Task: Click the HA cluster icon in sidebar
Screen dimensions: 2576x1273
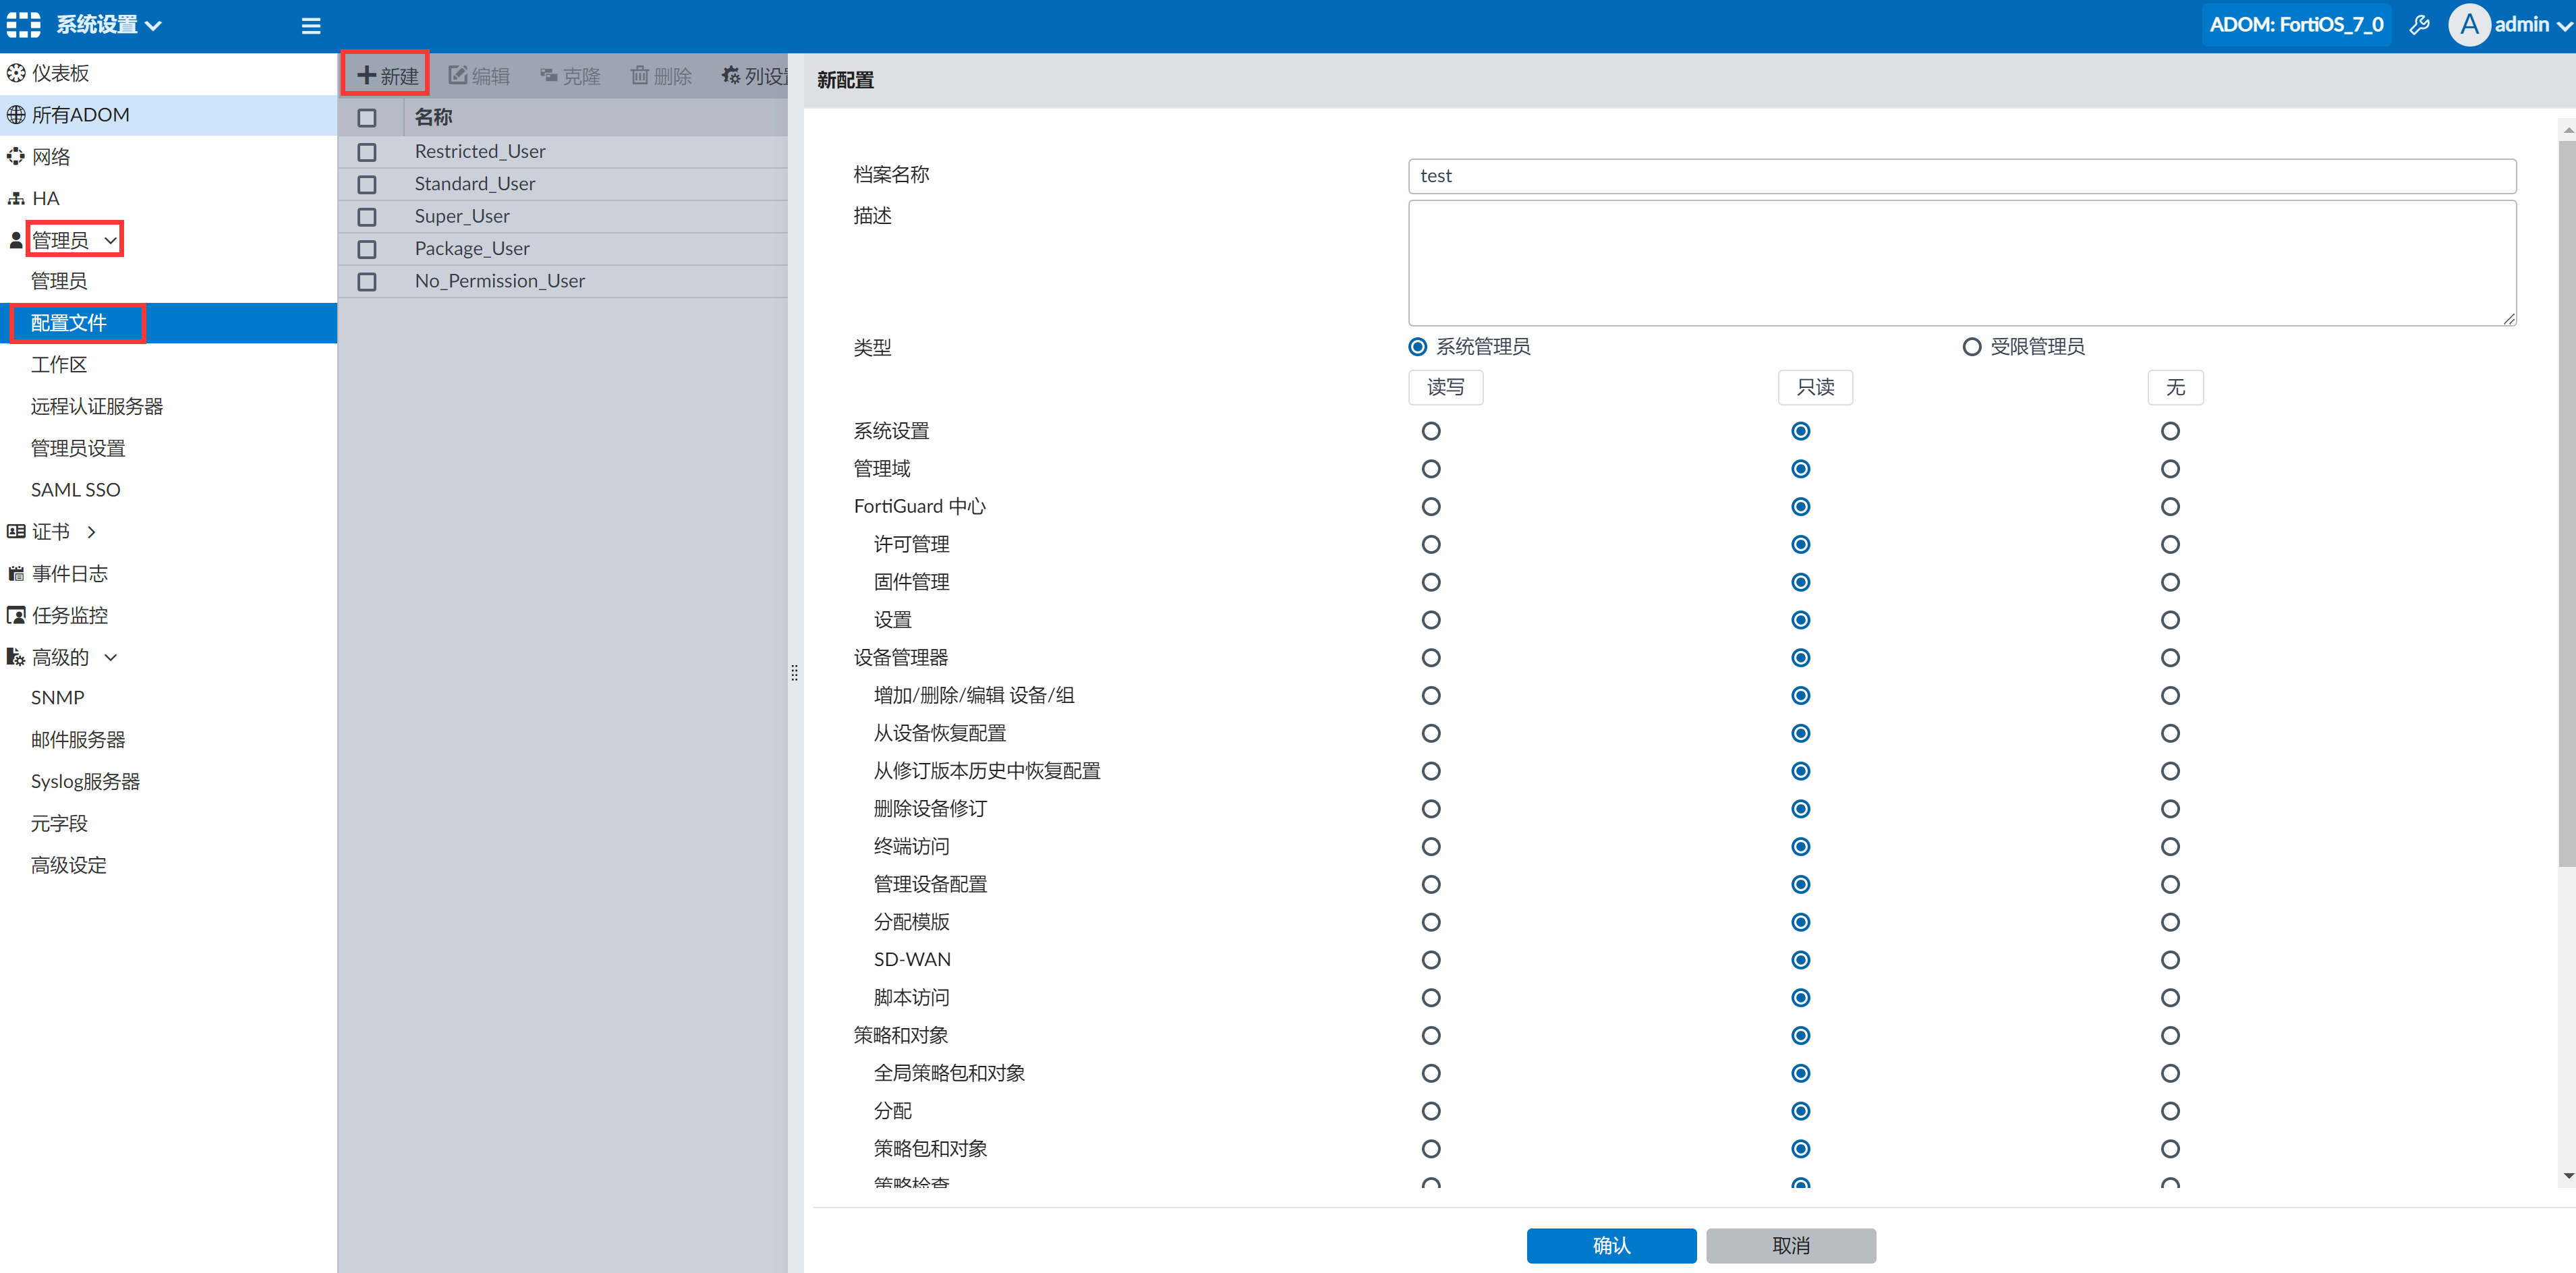Action: click(16, 199)
